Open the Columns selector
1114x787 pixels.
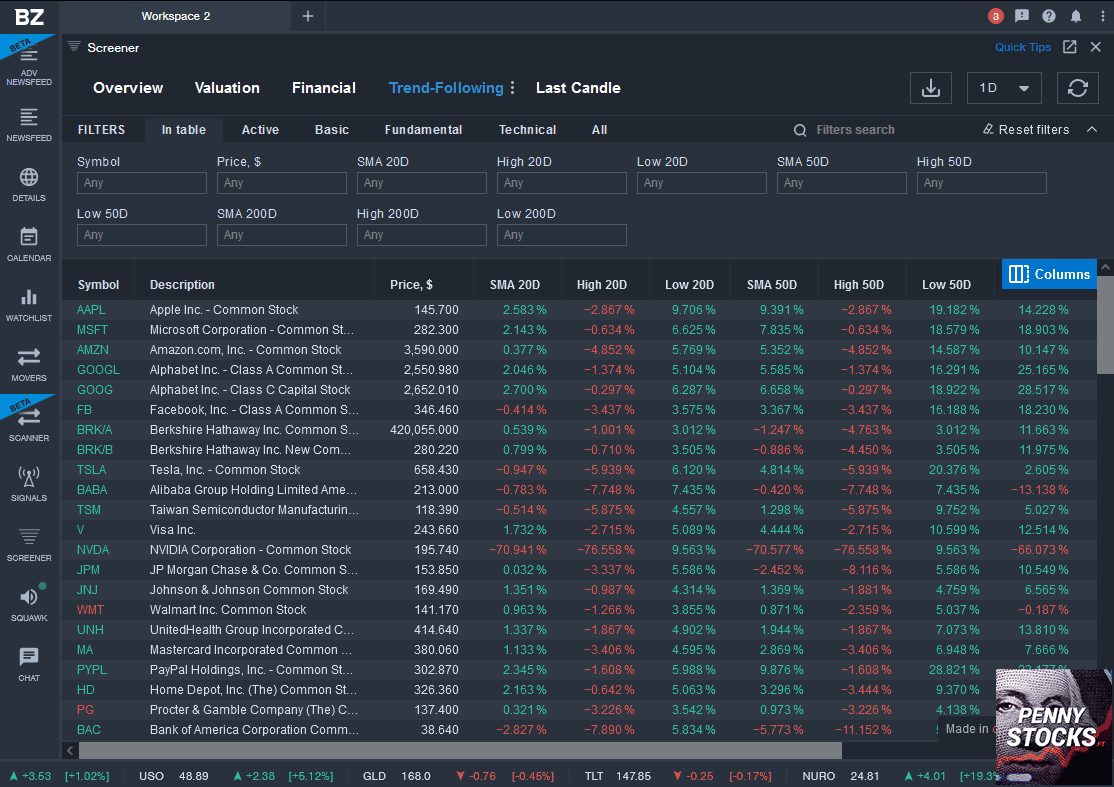pyautogui.click(x=1049, y=274)
